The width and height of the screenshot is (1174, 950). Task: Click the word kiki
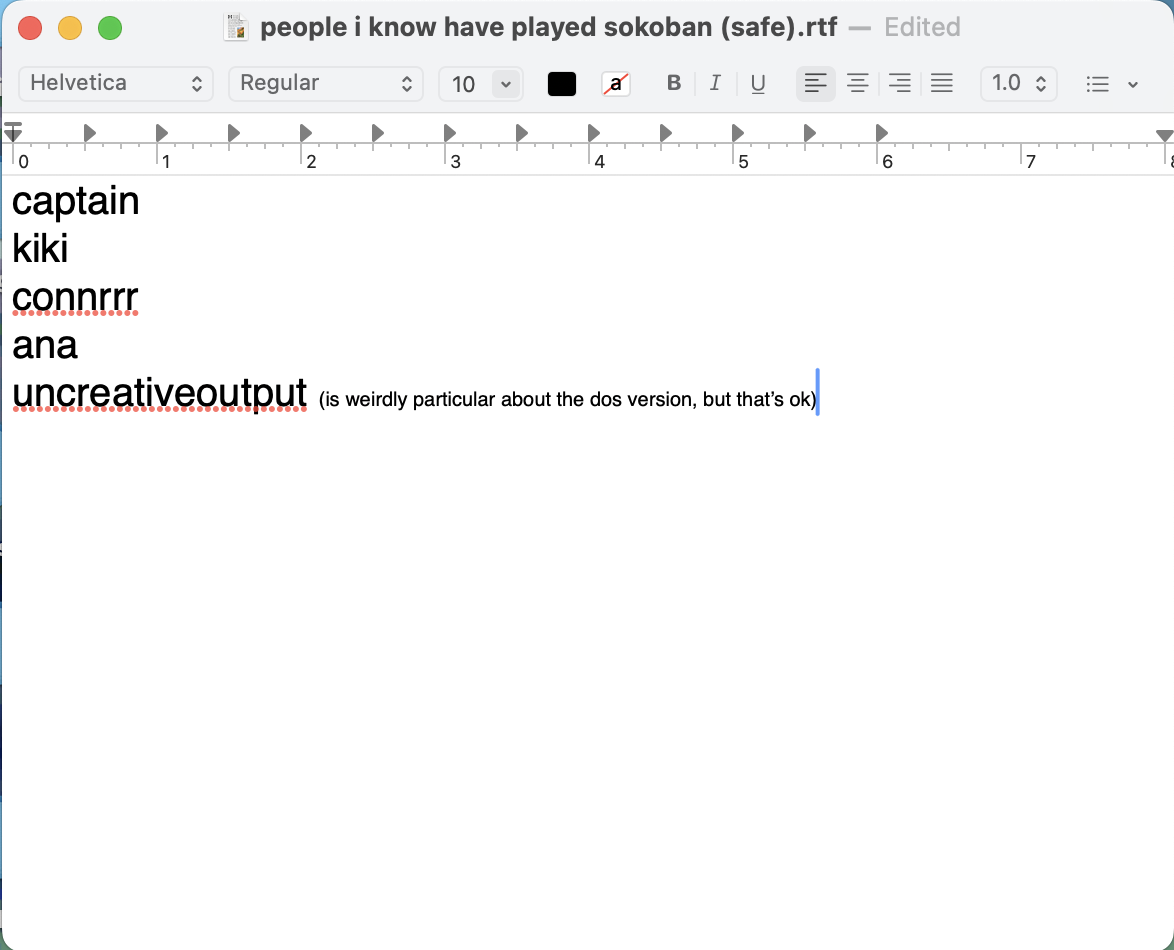coord(40,249)
